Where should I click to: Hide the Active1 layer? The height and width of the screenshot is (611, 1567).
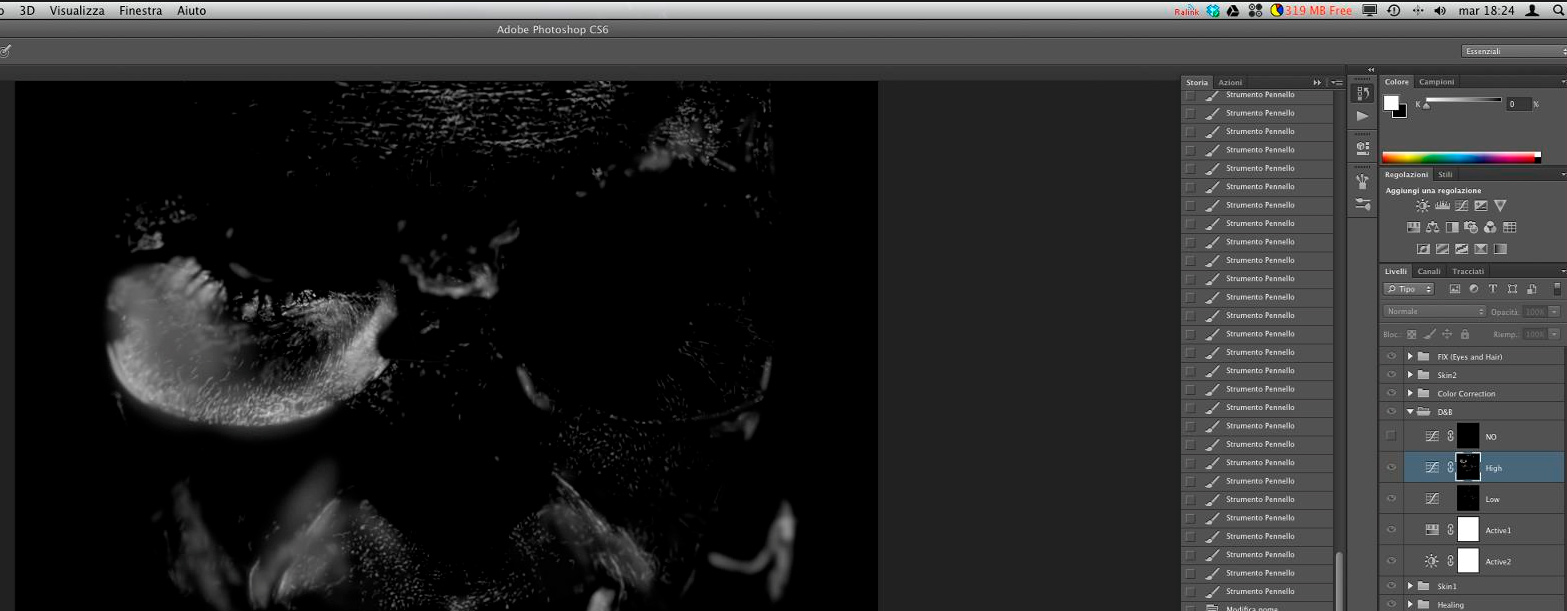coord(1390,530)
